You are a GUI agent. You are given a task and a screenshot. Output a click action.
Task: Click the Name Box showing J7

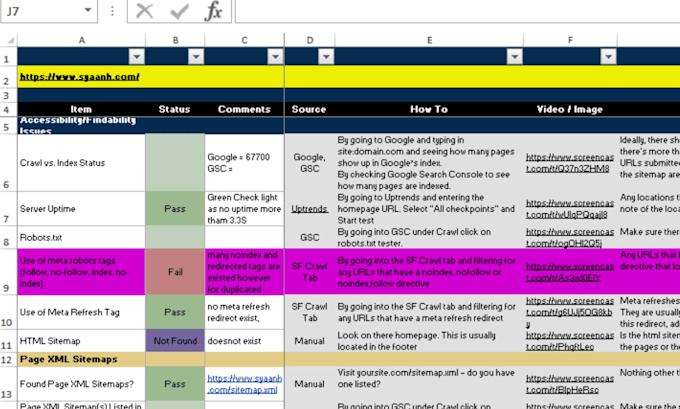pos(41,11)
